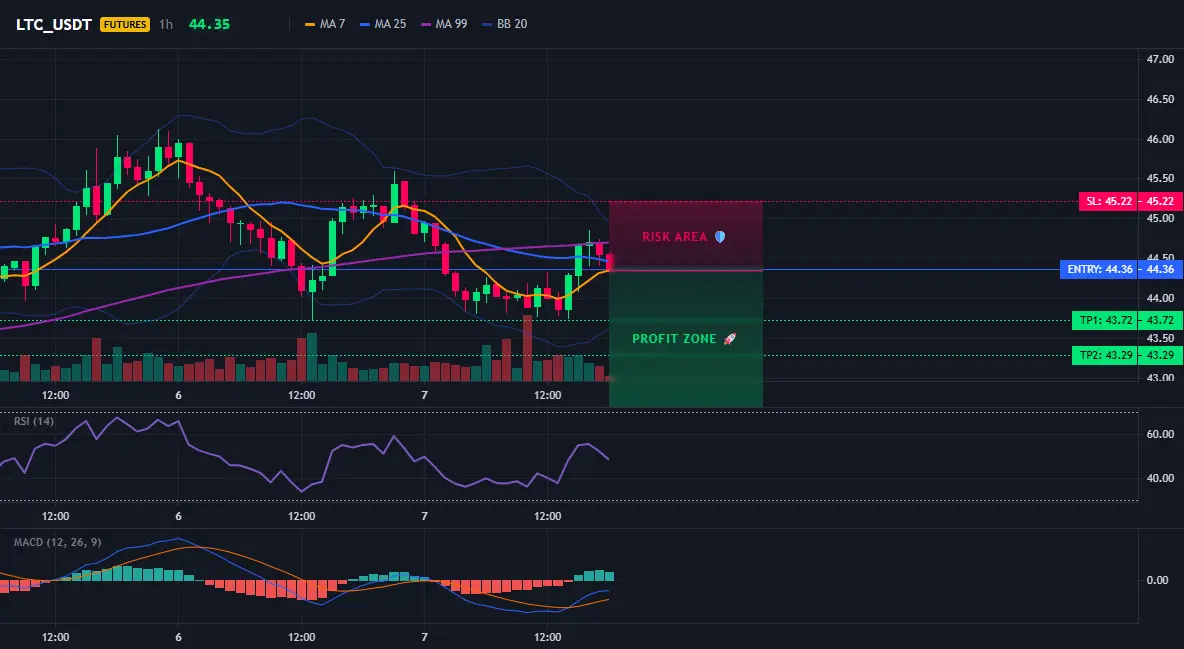Click the 46.00 price axis label
The width and height of the screenshot is (1184, 649).
(x=1160, y=139)
